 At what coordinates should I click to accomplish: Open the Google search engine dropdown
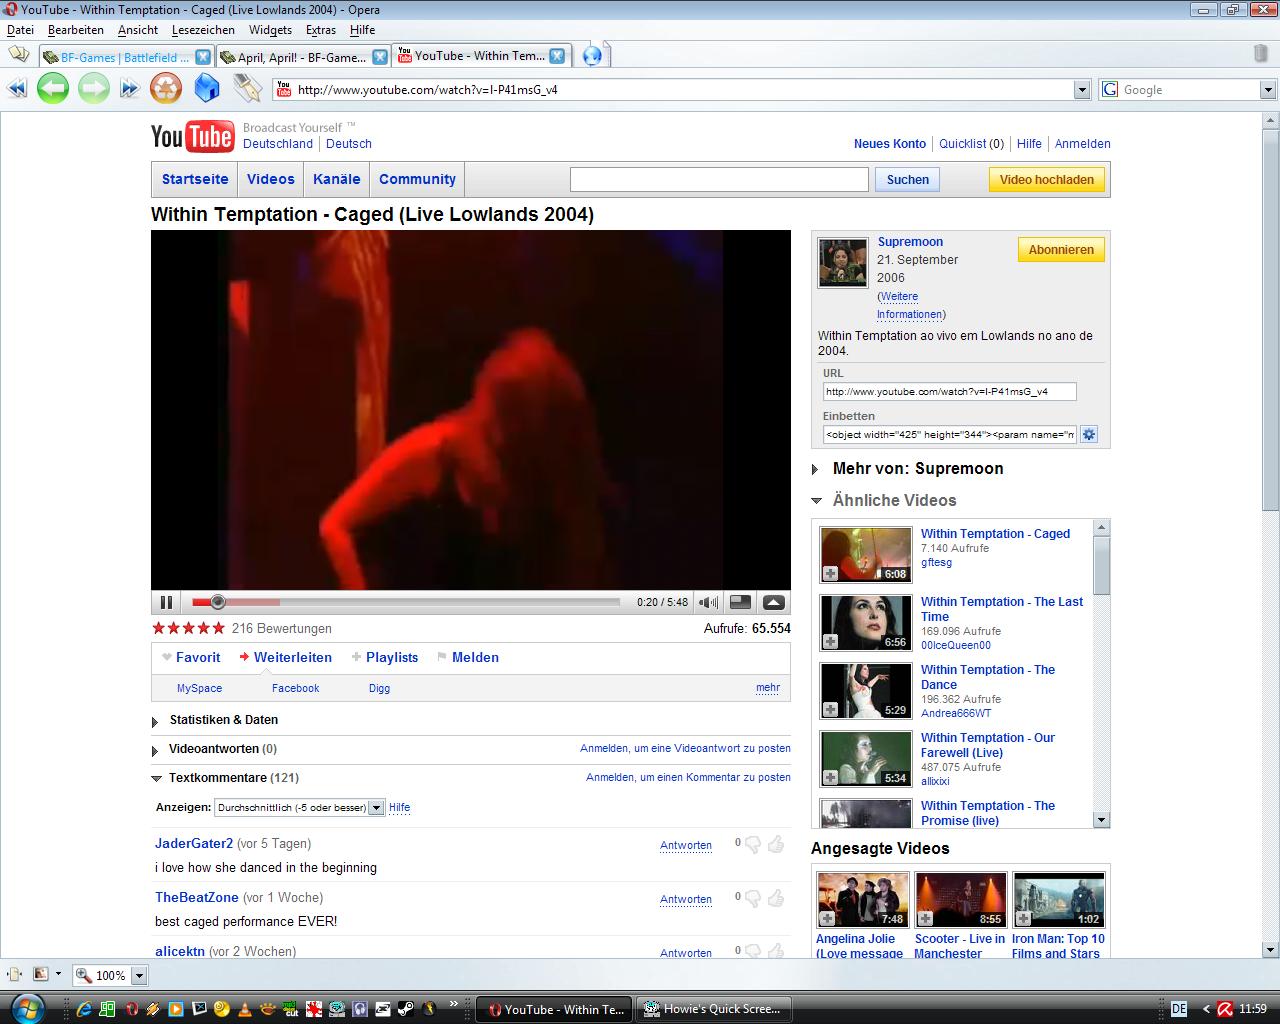(x=1267, y=90)
